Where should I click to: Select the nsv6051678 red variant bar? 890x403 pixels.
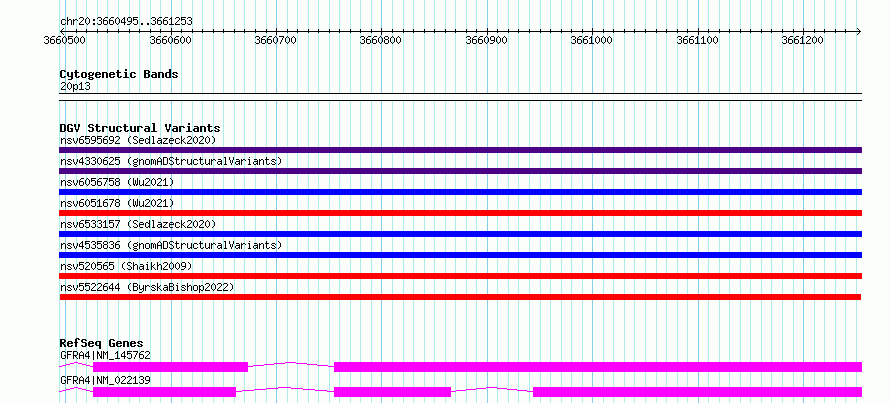[460, 213]
